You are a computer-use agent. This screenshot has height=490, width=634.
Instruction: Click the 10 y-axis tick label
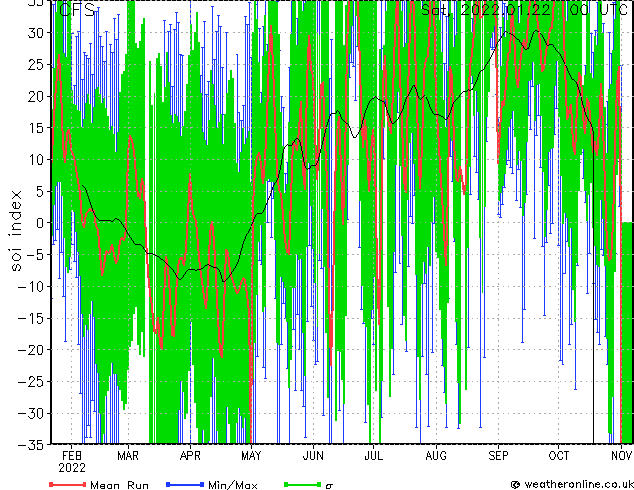pos(36,160)
